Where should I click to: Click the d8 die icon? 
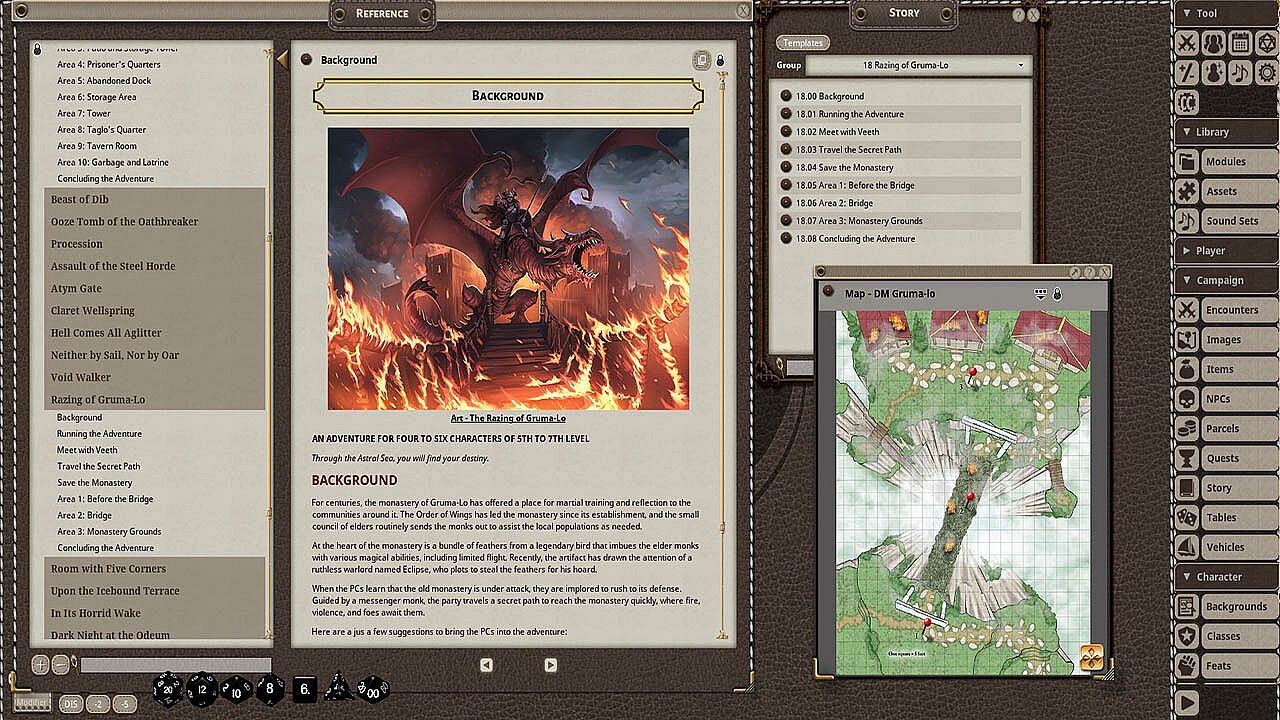270,688
